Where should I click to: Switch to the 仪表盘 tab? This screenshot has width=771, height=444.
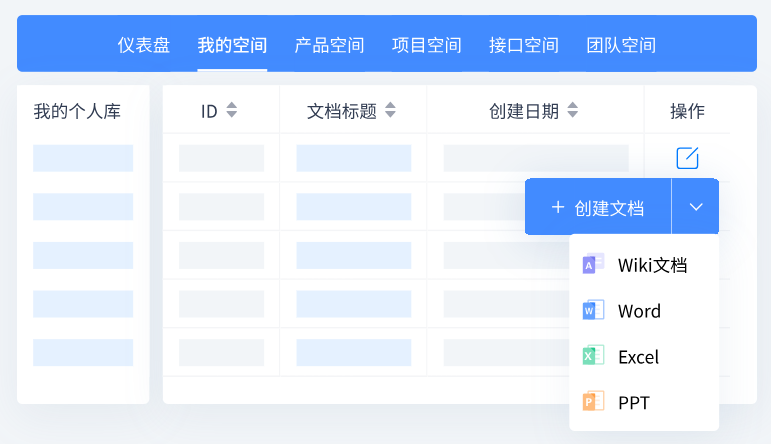(144, 45)
